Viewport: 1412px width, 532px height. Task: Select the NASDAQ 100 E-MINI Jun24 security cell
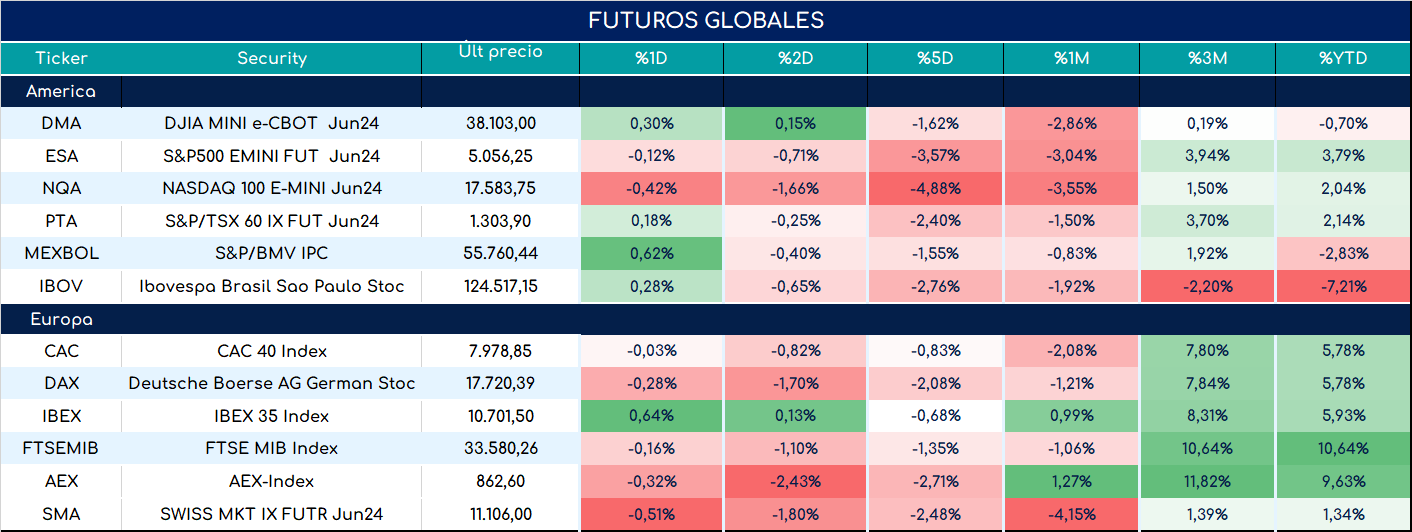pos(272,188)
